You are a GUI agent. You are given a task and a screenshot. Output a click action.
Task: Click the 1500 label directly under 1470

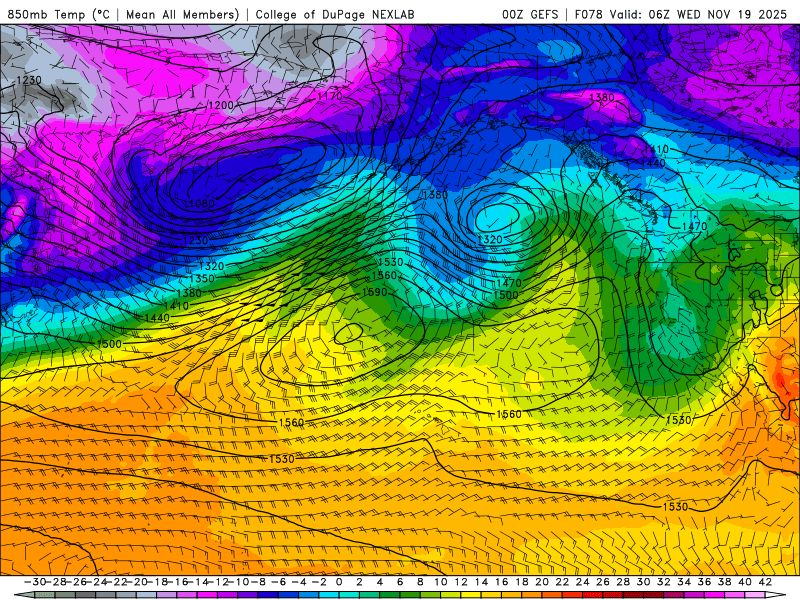pyautogui.click(x=506, y=295)
